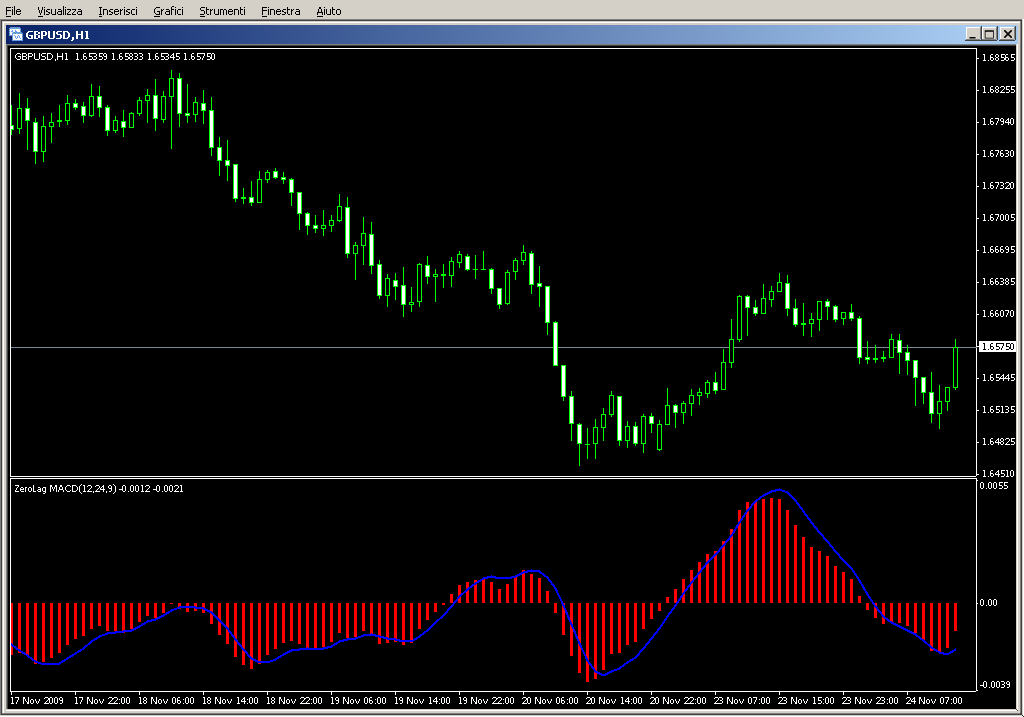This screenshot has height=717, width=1024.
Task: Maximize the GBPUSD,H1 chart window
Action: [989, 34]
